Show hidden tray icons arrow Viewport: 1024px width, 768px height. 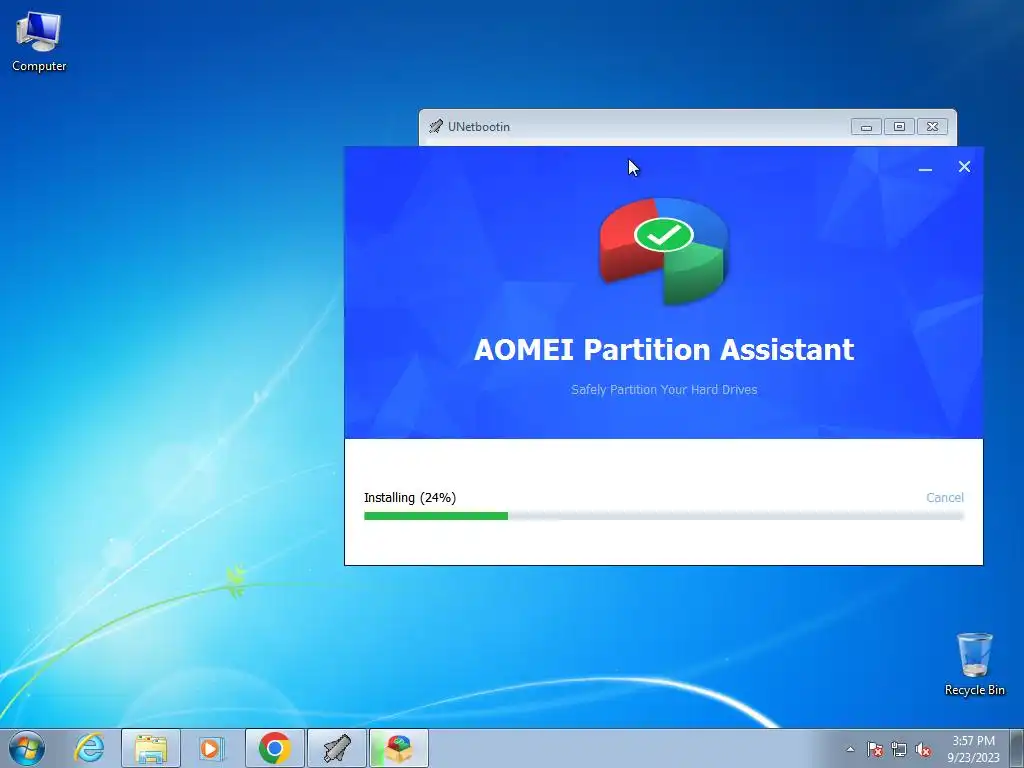(x=850, y=749)
